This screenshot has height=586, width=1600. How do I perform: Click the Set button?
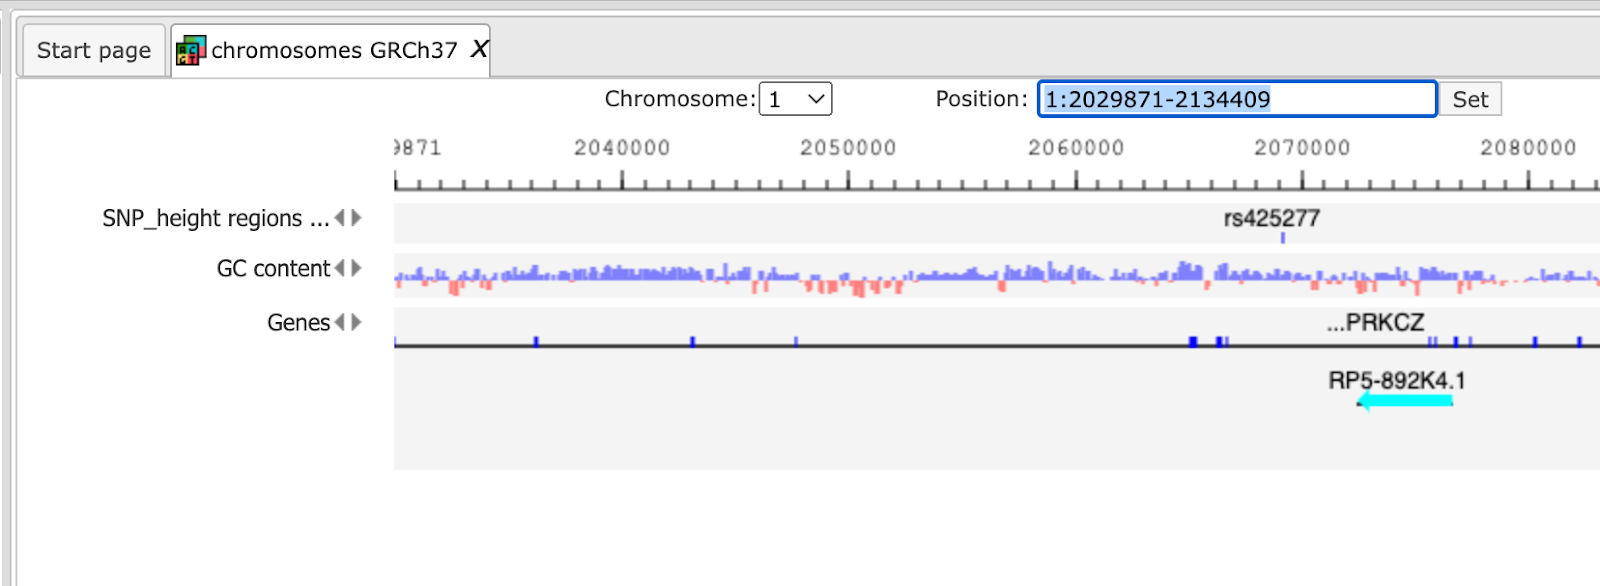(x=1470, y=99)
